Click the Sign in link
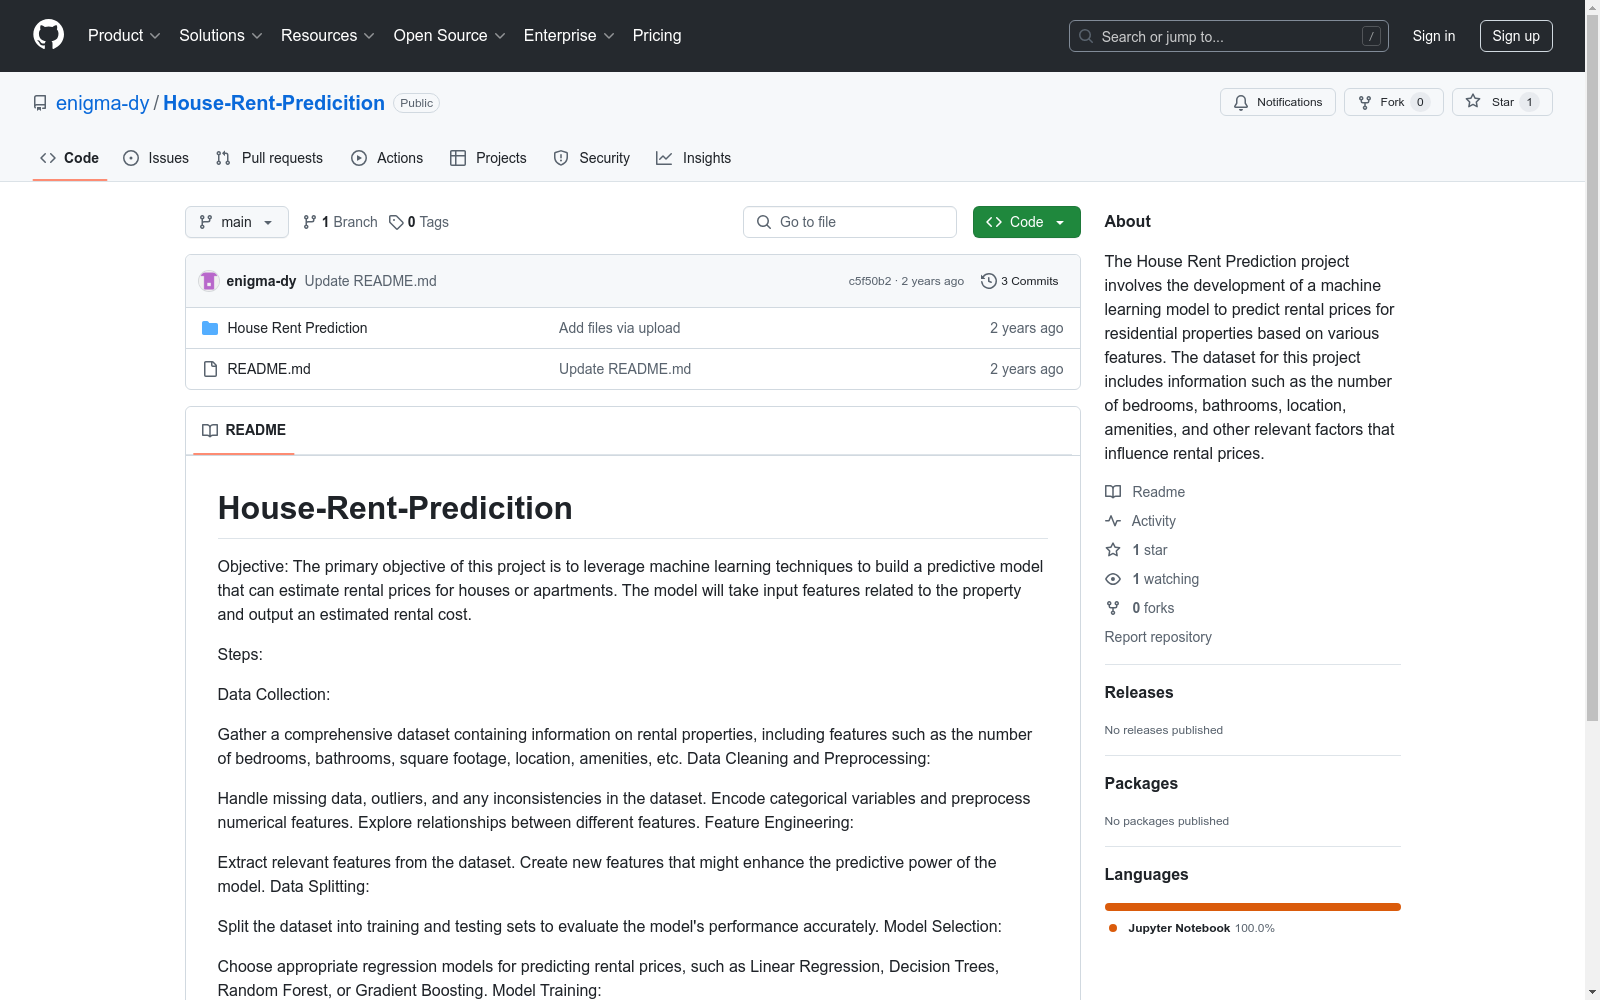Viewport: 1600px width, 1000px height. tap(1434, 36)
